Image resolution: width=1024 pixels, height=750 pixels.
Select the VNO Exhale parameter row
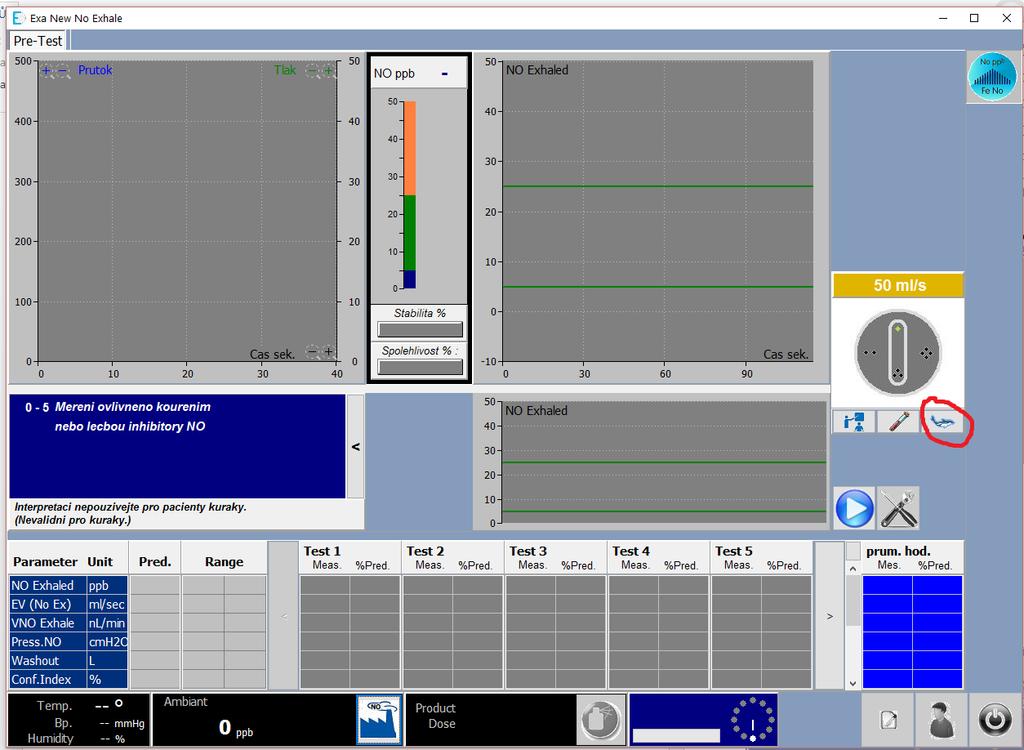pyautogui.click(x=69, y=623)
